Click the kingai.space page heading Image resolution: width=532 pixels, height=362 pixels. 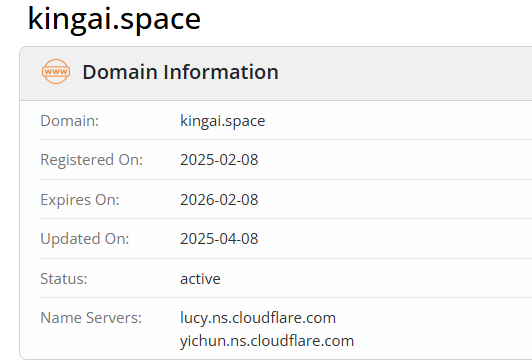114,20
